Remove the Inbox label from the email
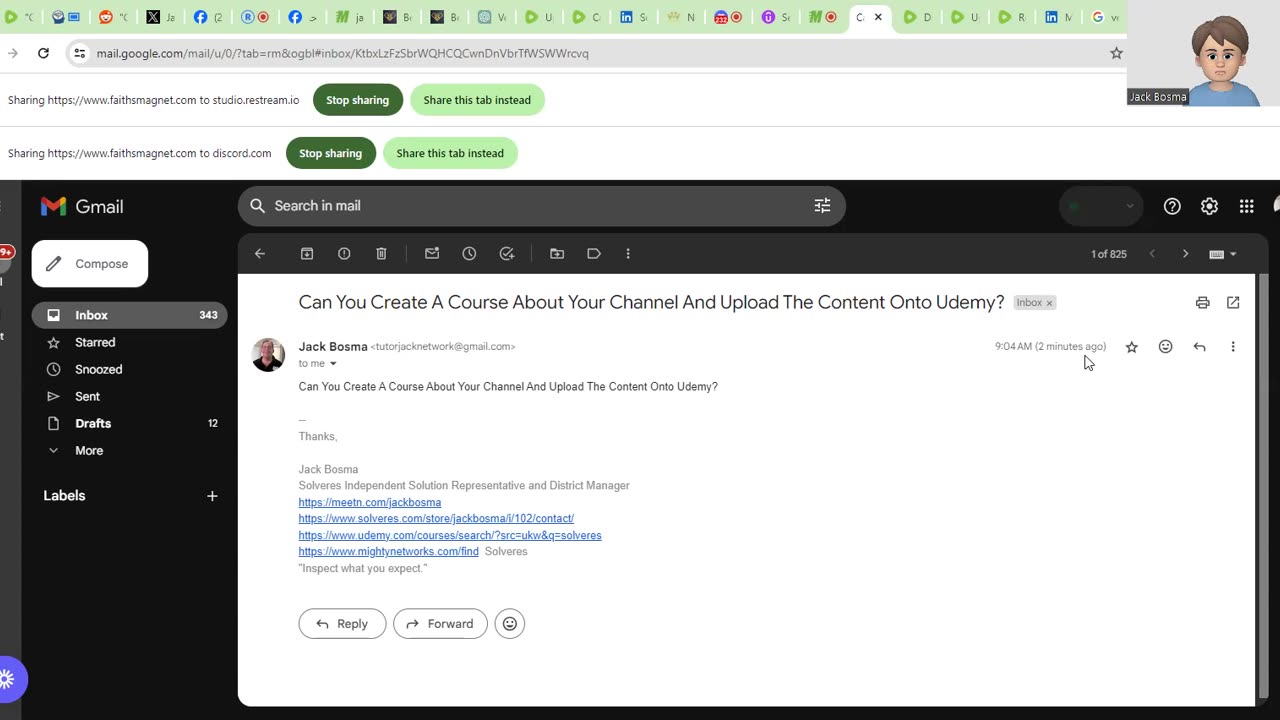This screenshot has width=1280, height=720. coord(1049,303)
